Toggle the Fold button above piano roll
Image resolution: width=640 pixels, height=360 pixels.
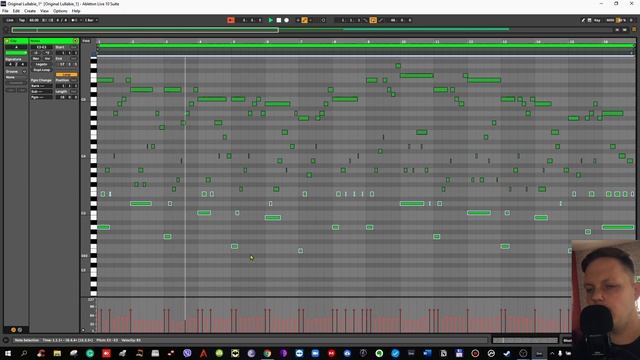(86, 41)
